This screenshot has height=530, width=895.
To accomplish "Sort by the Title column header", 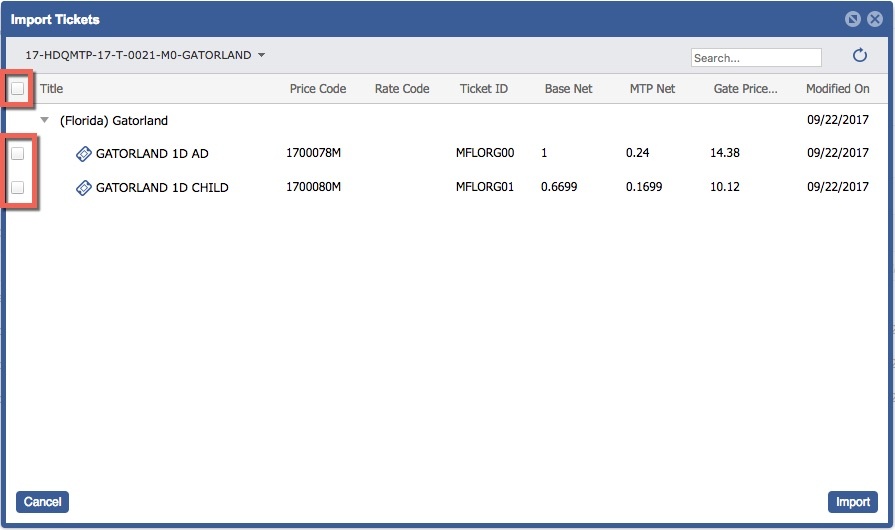I will (x=51, y=89).
